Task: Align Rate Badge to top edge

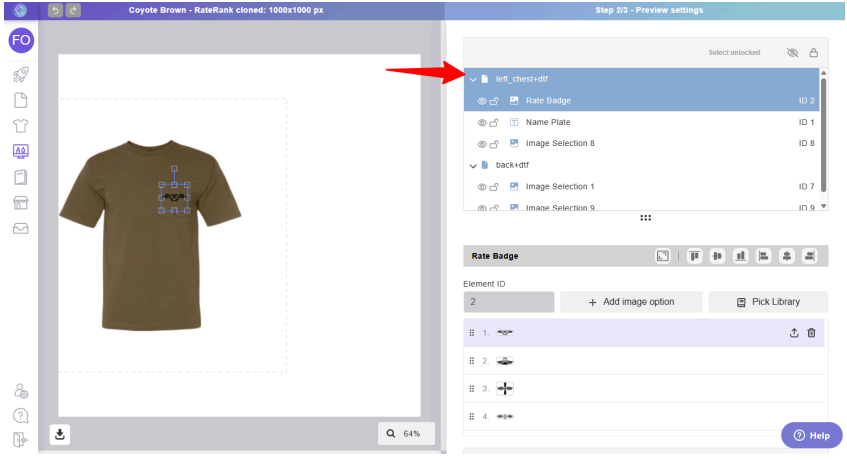Action: coord(694,256)
